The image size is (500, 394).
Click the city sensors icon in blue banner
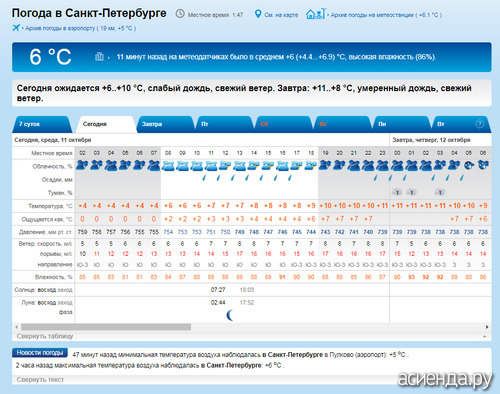click(99, 56)
